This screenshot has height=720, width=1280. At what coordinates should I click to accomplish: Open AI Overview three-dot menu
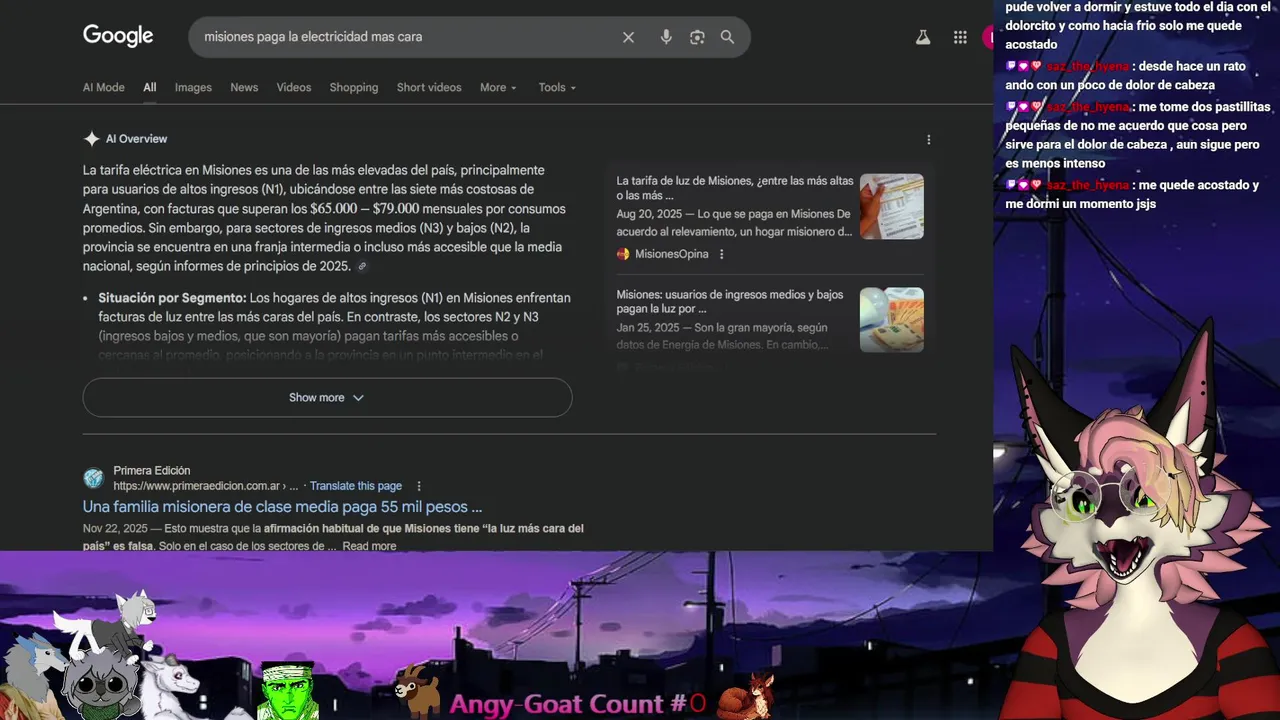click(x=928, y=140)
